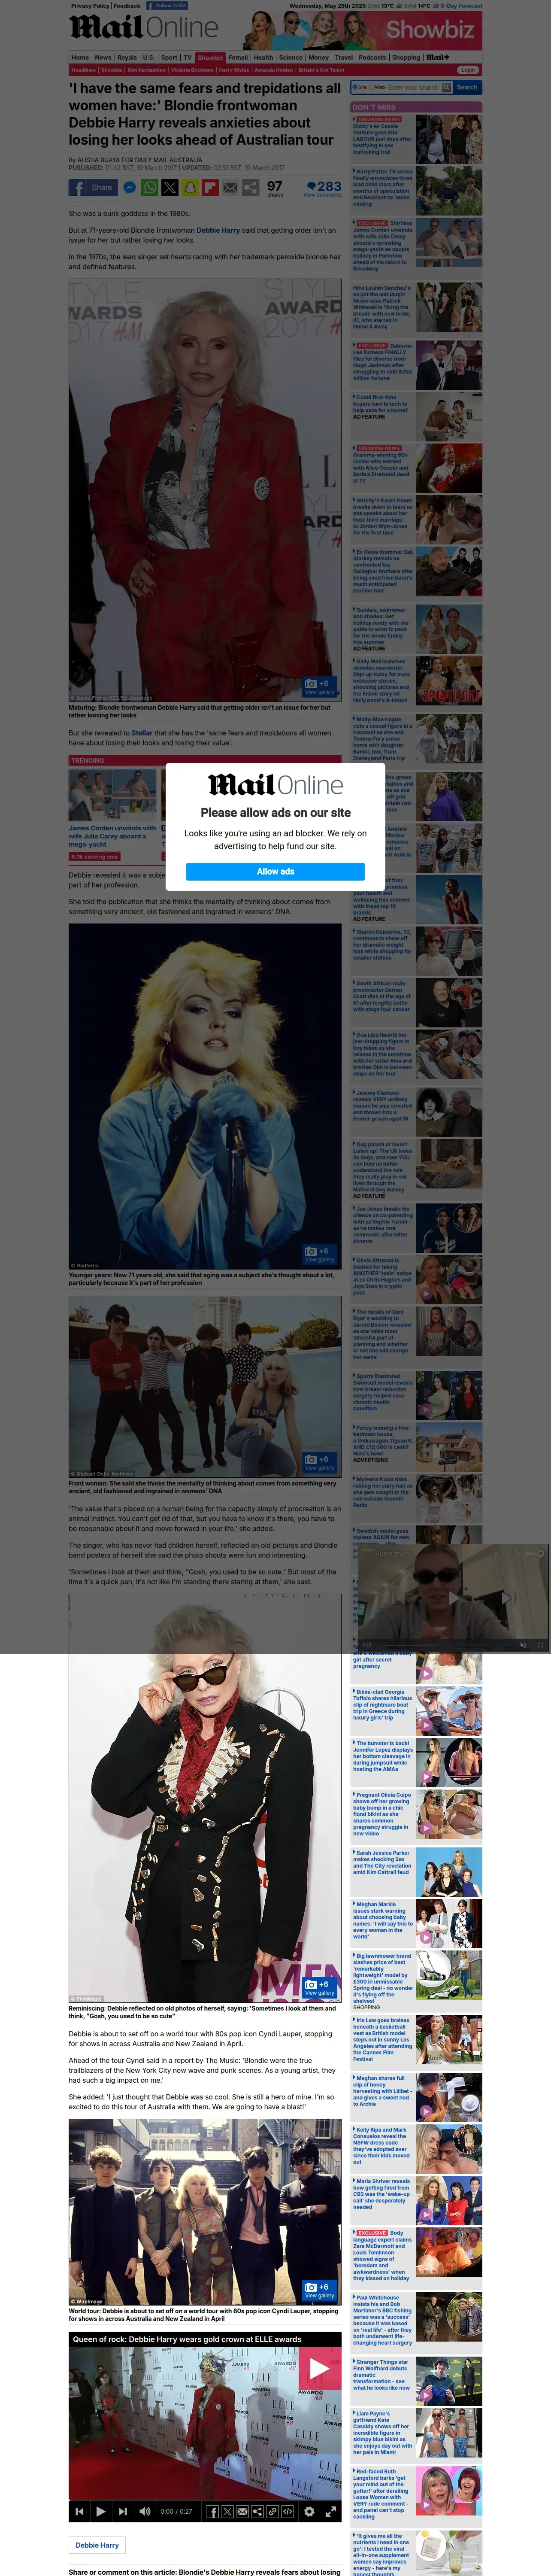Click the Search button in header
Image resolution: width=551 pixels, height=2576 pixels.
tap(467, 87)
